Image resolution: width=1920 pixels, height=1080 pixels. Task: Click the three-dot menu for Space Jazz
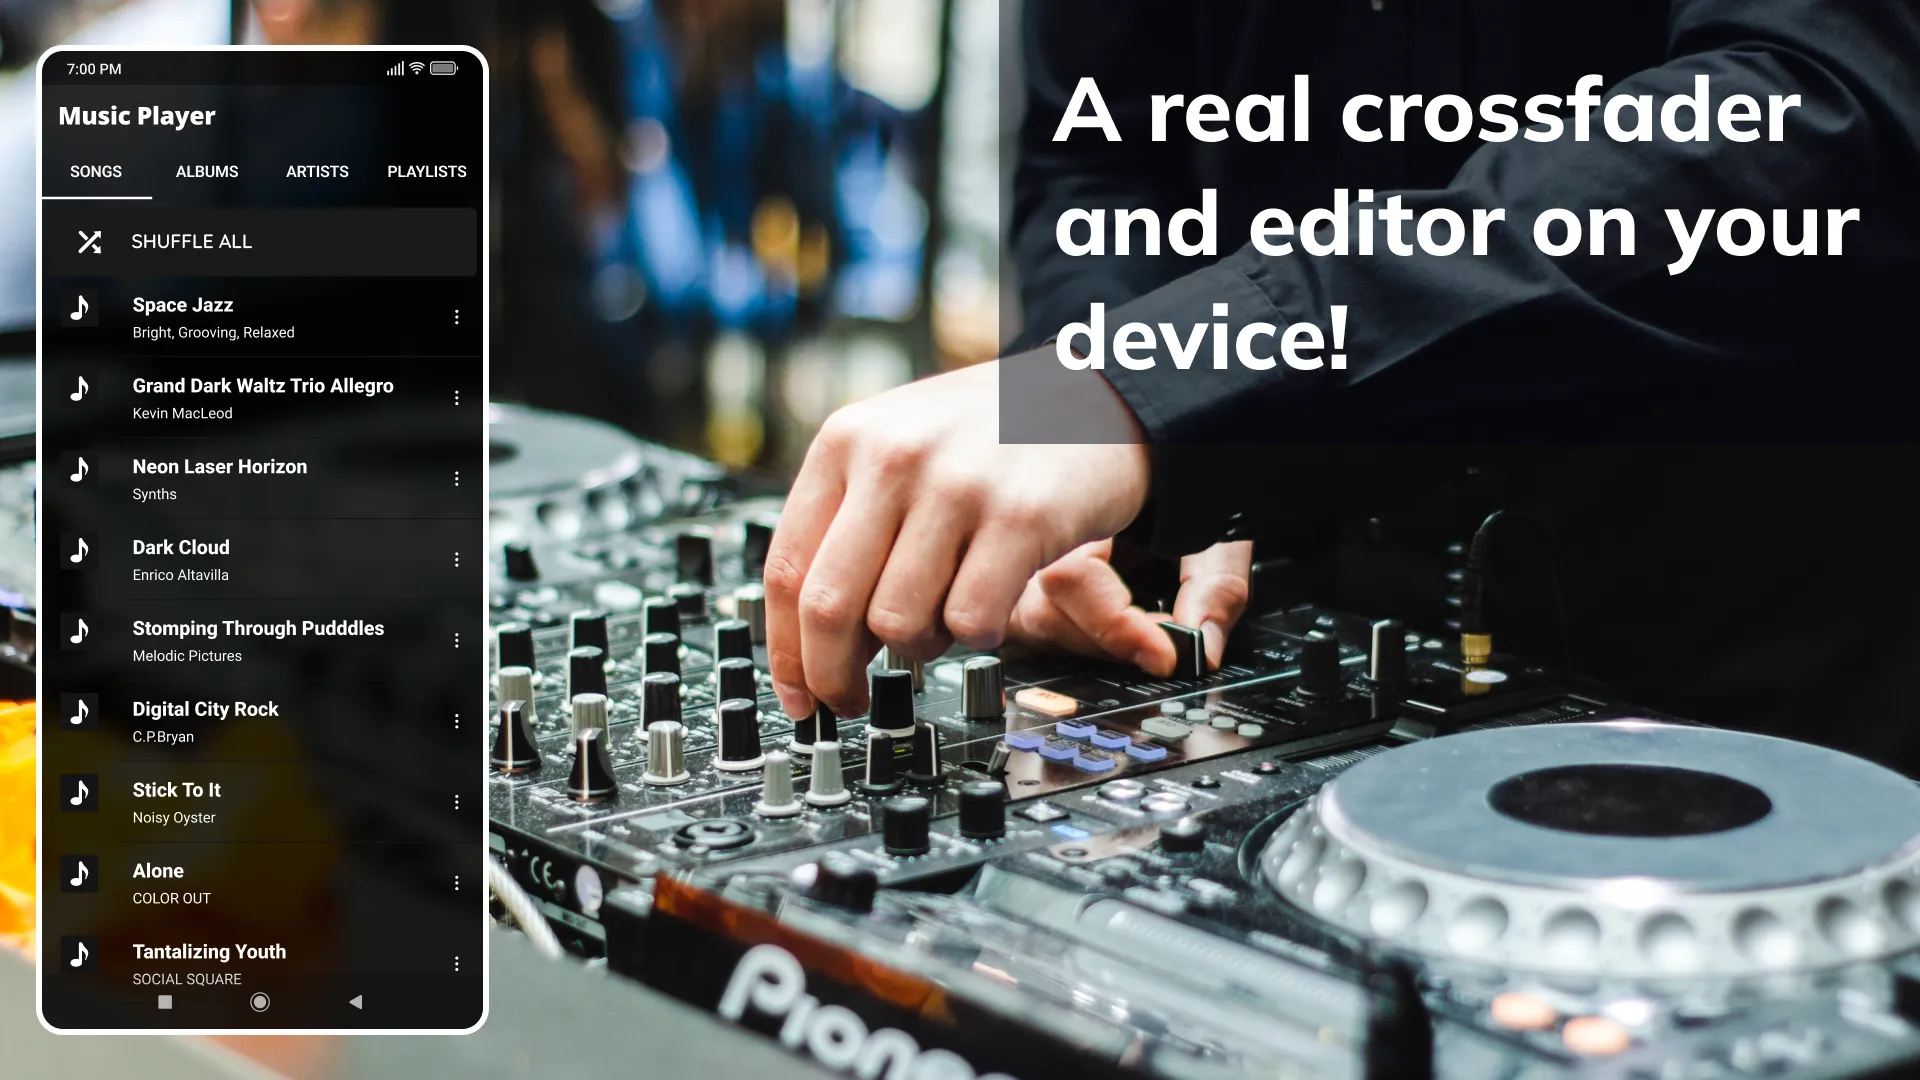458,316
